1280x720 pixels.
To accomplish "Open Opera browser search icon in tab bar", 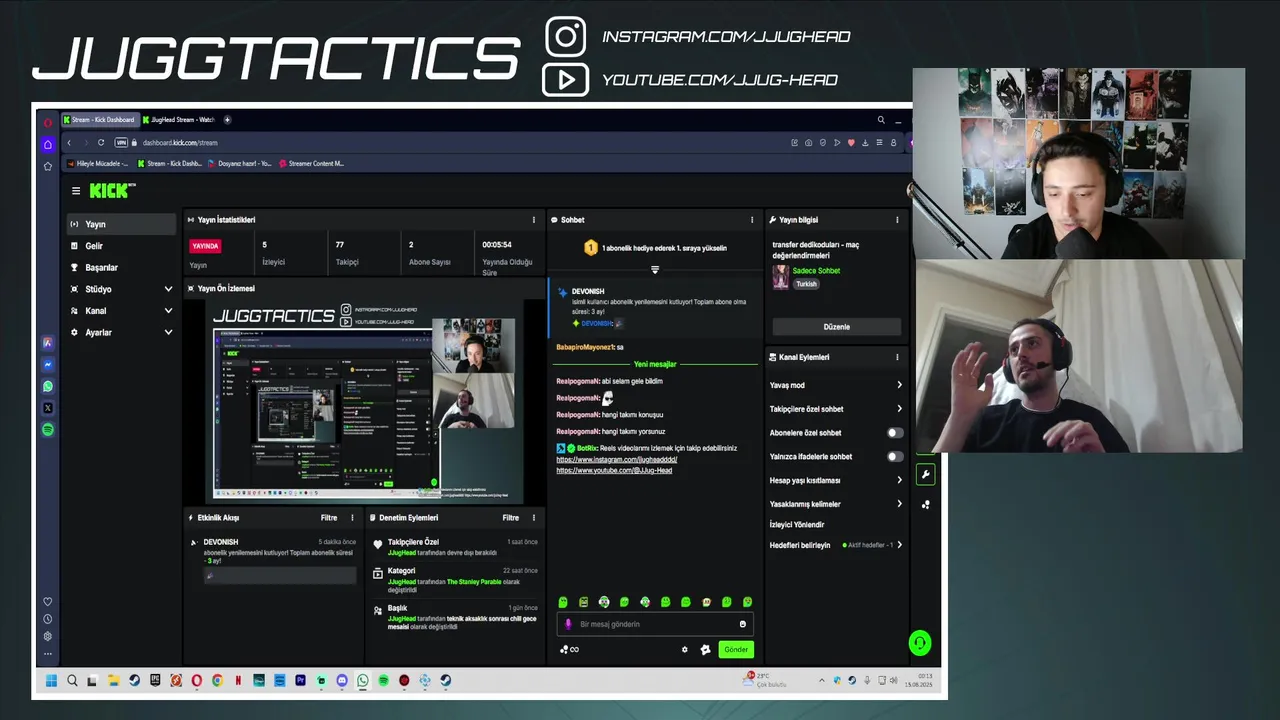I will (881, 120).
